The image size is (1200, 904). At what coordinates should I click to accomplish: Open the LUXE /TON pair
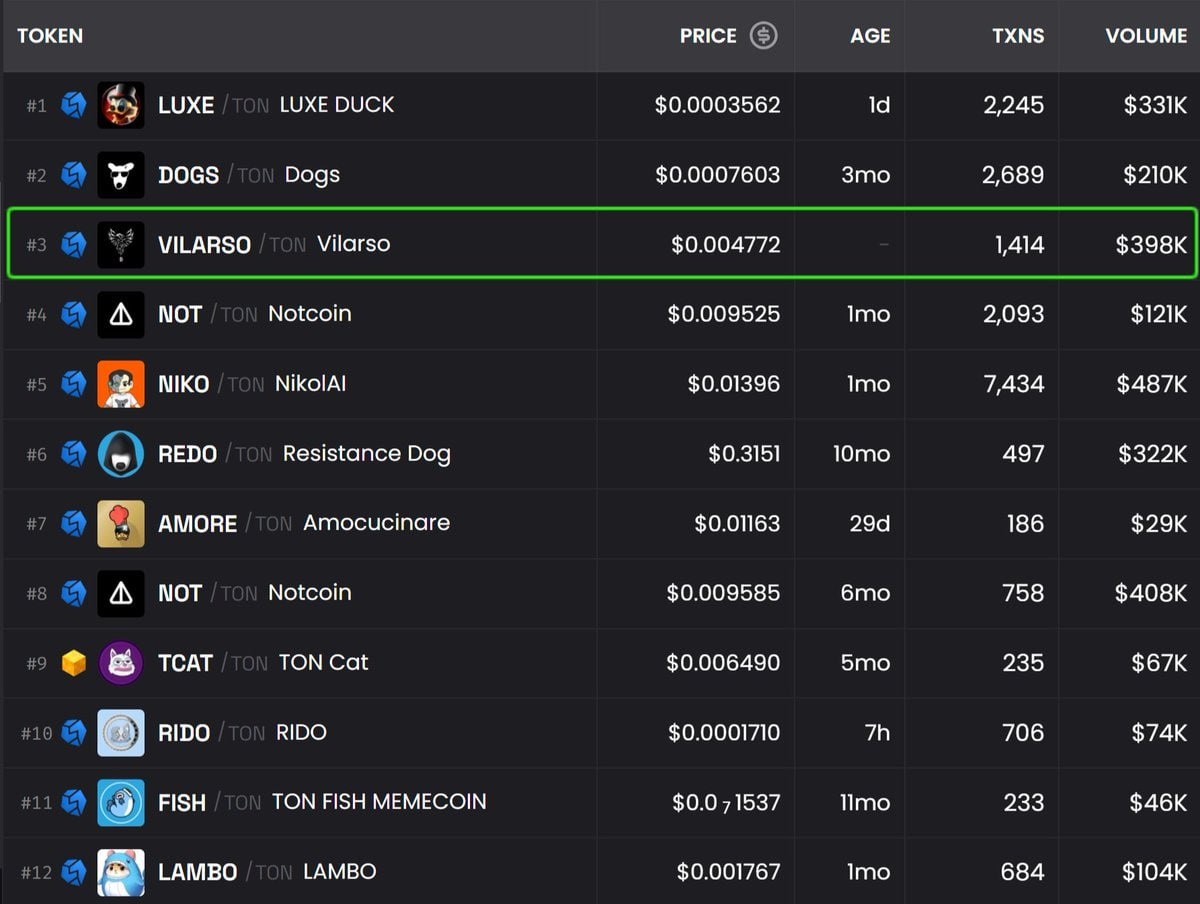coord(213,105)
